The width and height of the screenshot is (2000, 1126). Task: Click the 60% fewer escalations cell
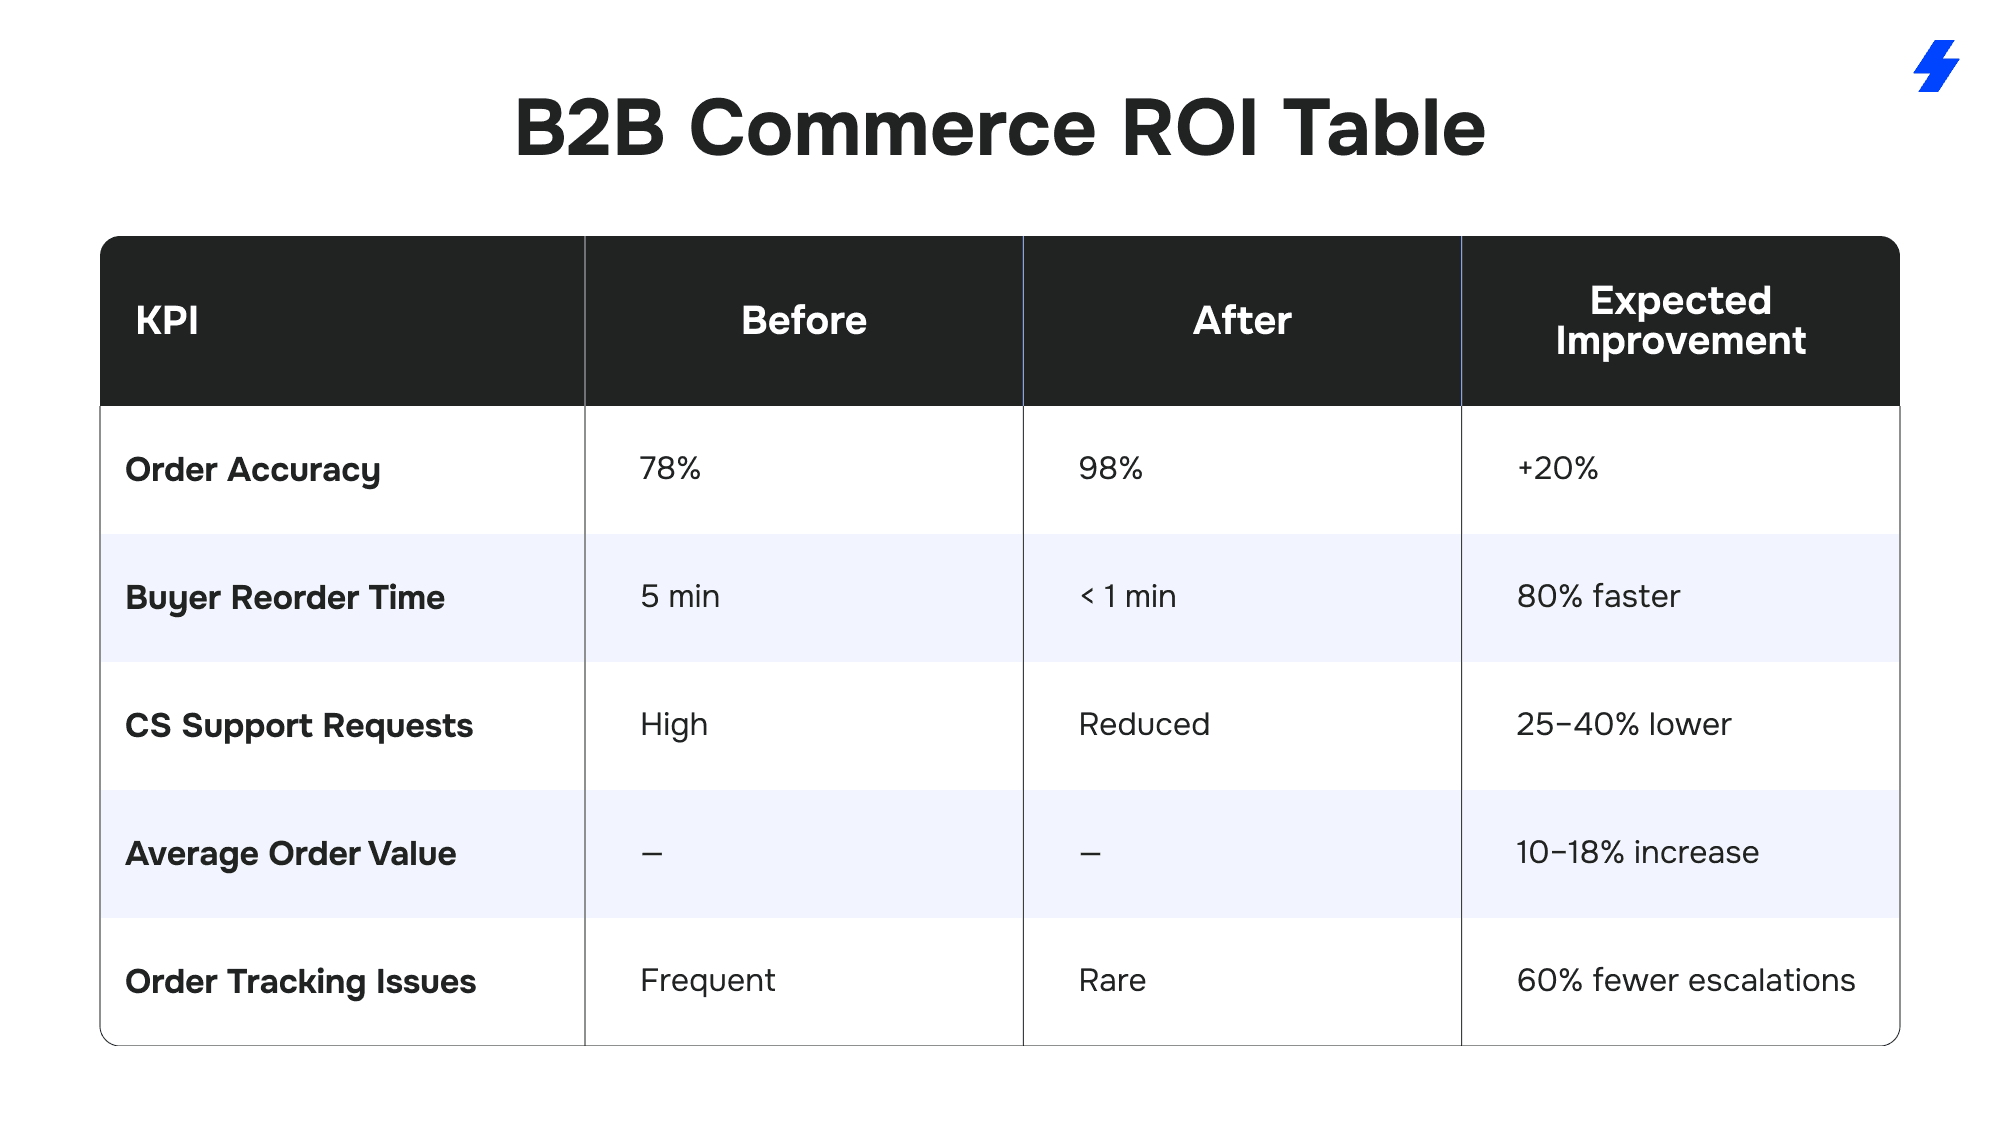(x=1686, y=980)
